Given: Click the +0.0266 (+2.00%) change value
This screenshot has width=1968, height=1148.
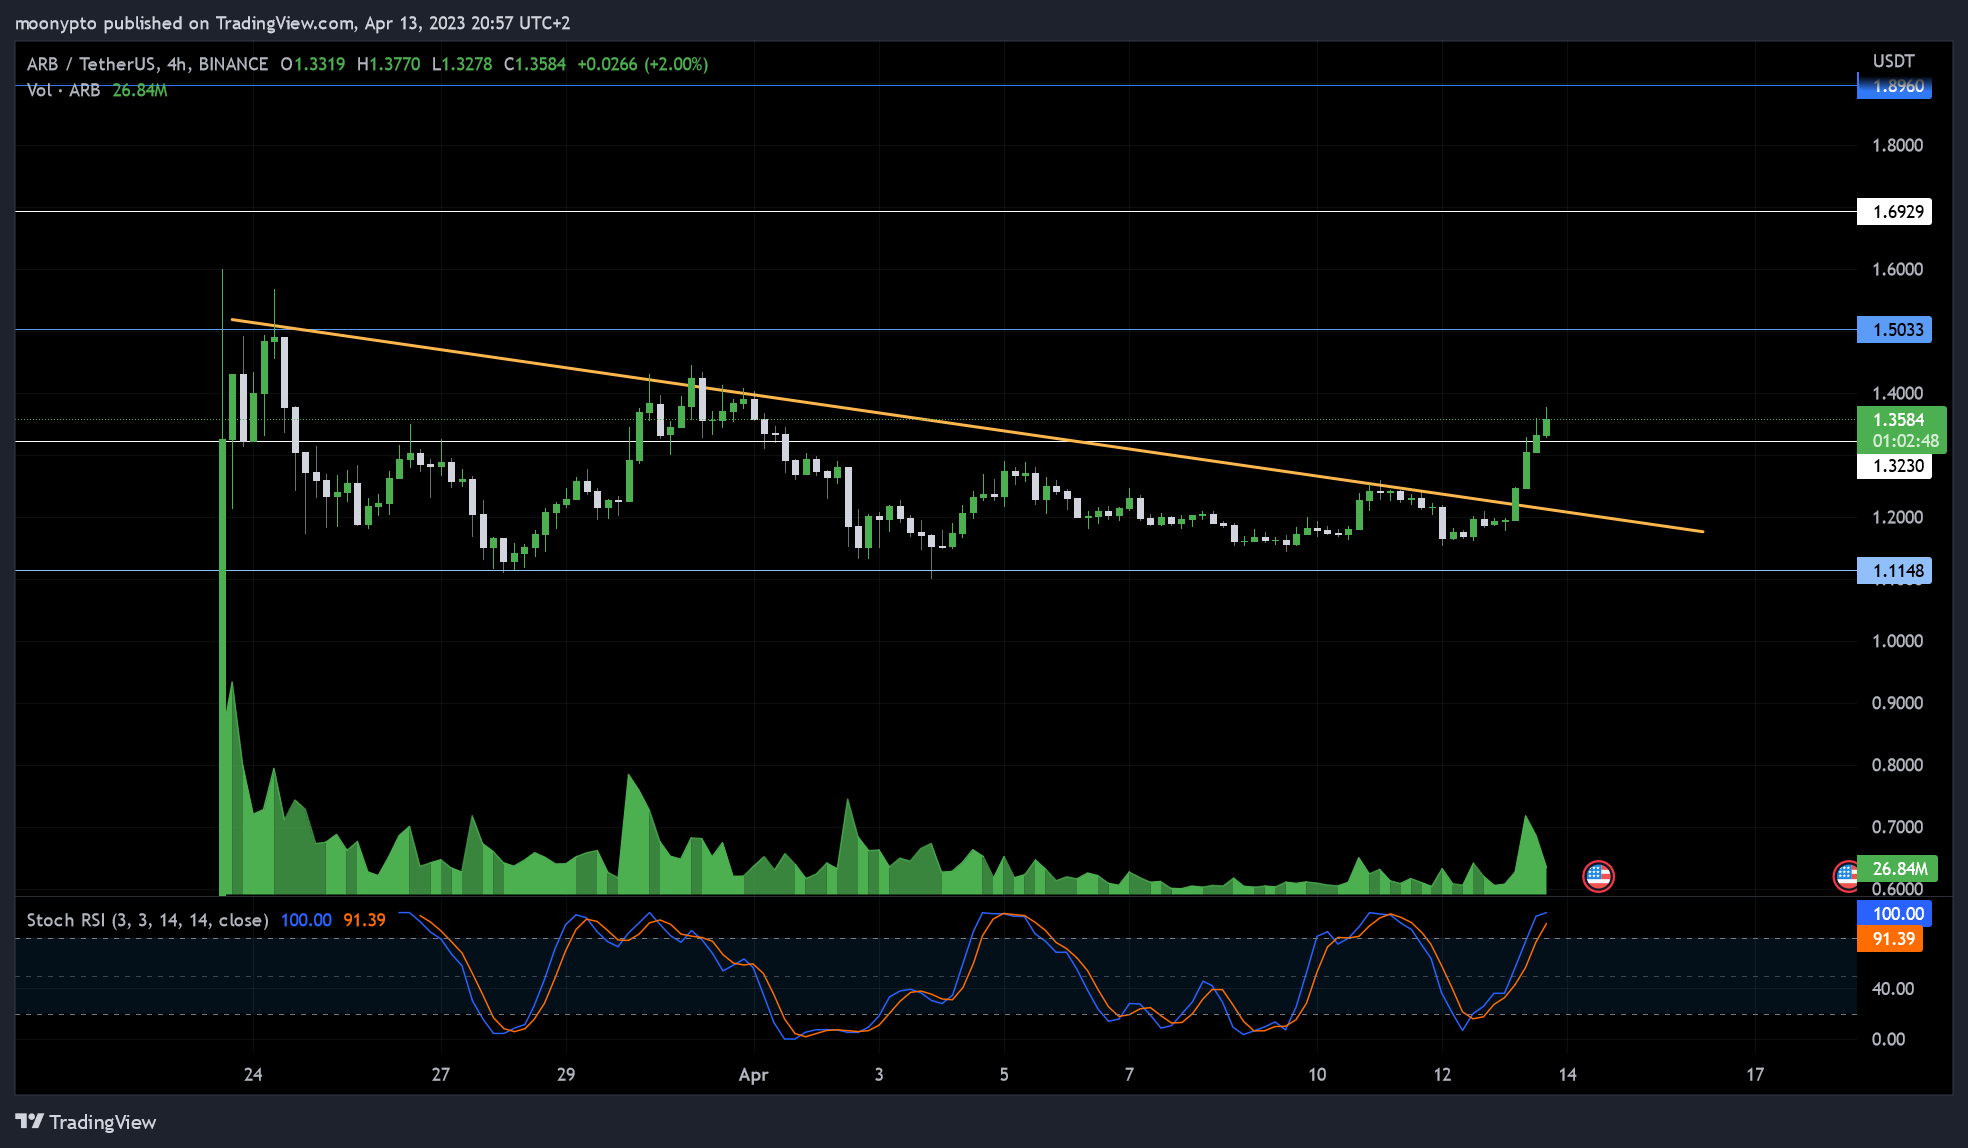Looking at the screenshot, I should pyautogui.click(x=643, y=64).
